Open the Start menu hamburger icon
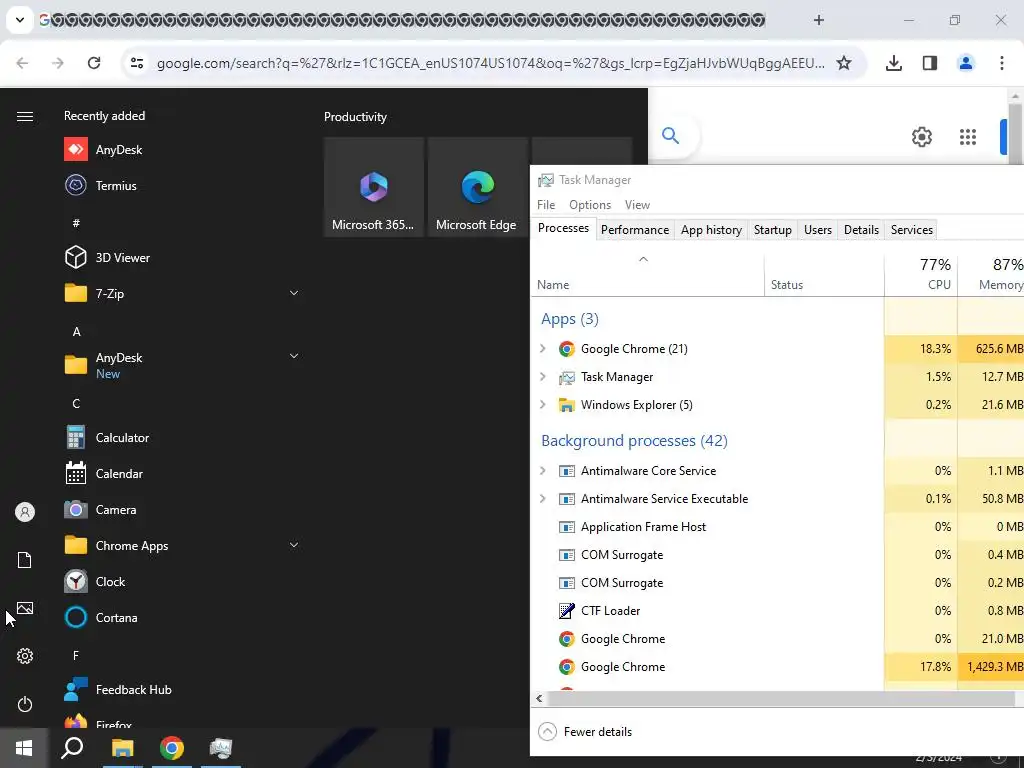1024x768 pixels. (x=25, y=116)
